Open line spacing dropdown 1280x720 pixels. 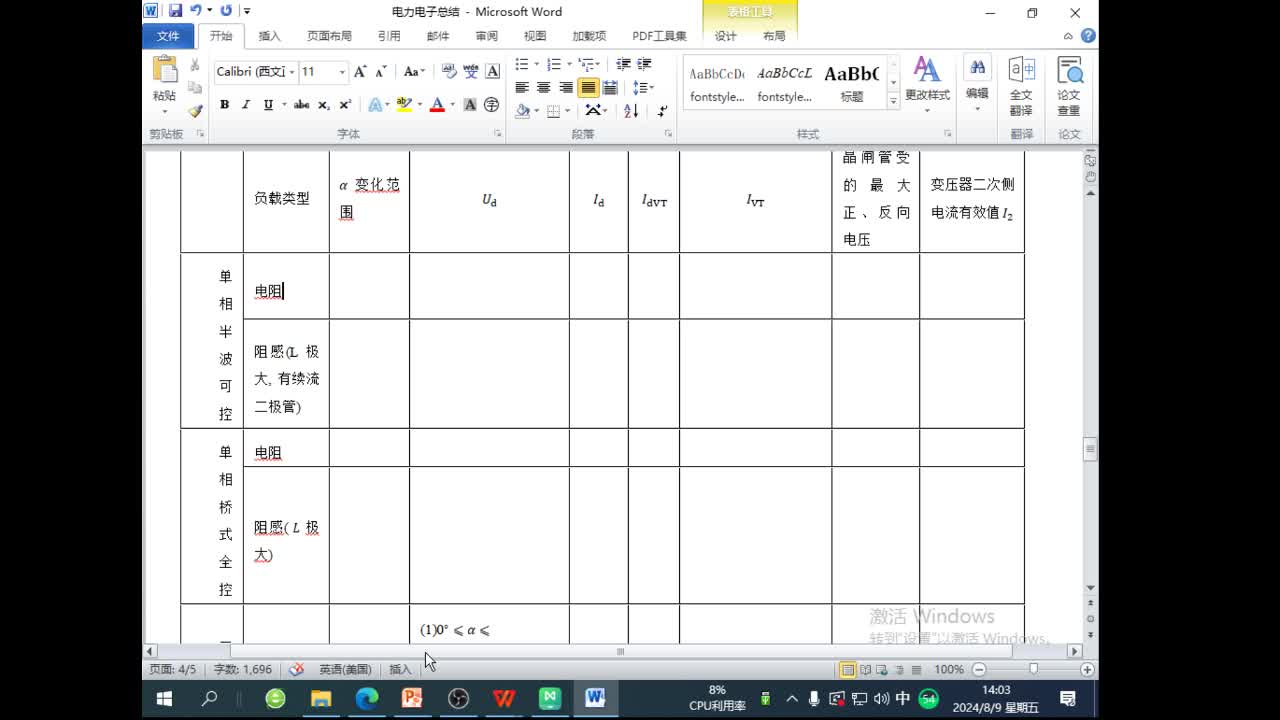[643, 88]
